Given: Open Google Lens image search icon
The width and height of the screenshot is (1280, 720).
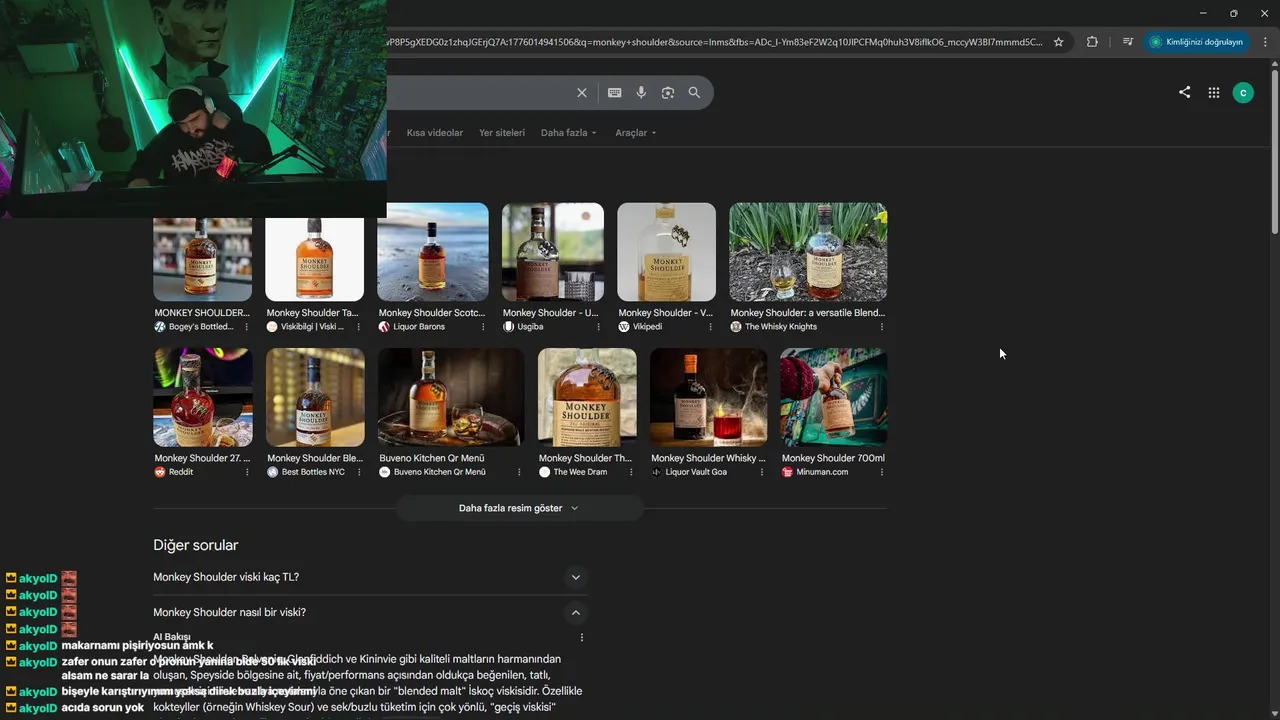Looking at the screenshot, I should [x=668, y=93].
